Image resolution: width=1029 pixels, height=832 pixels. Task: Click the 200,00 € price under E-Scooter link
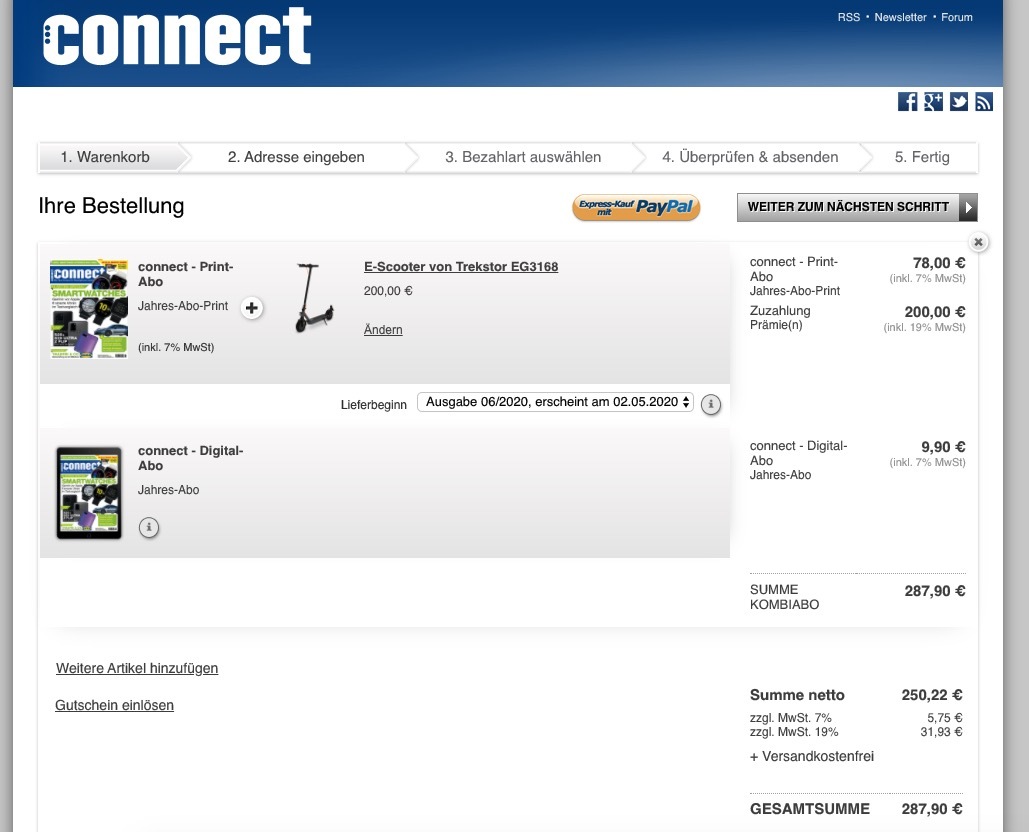(x=388, y=291)
